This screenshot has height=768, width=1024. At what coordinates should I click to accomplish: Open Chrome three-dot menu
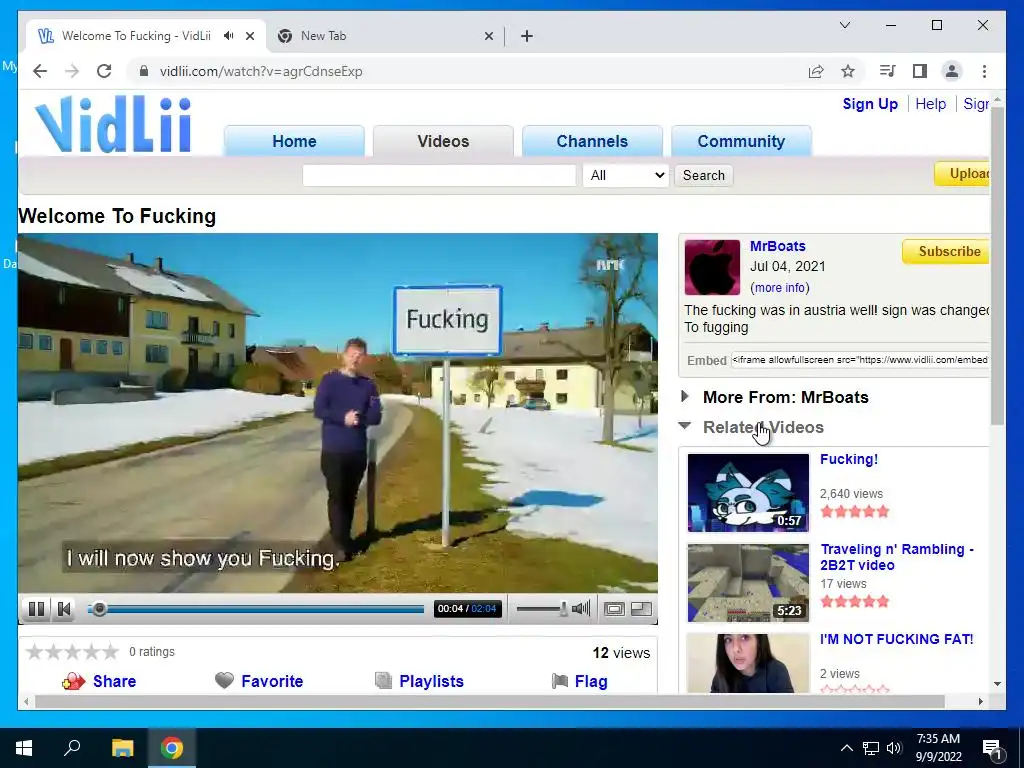984,71
